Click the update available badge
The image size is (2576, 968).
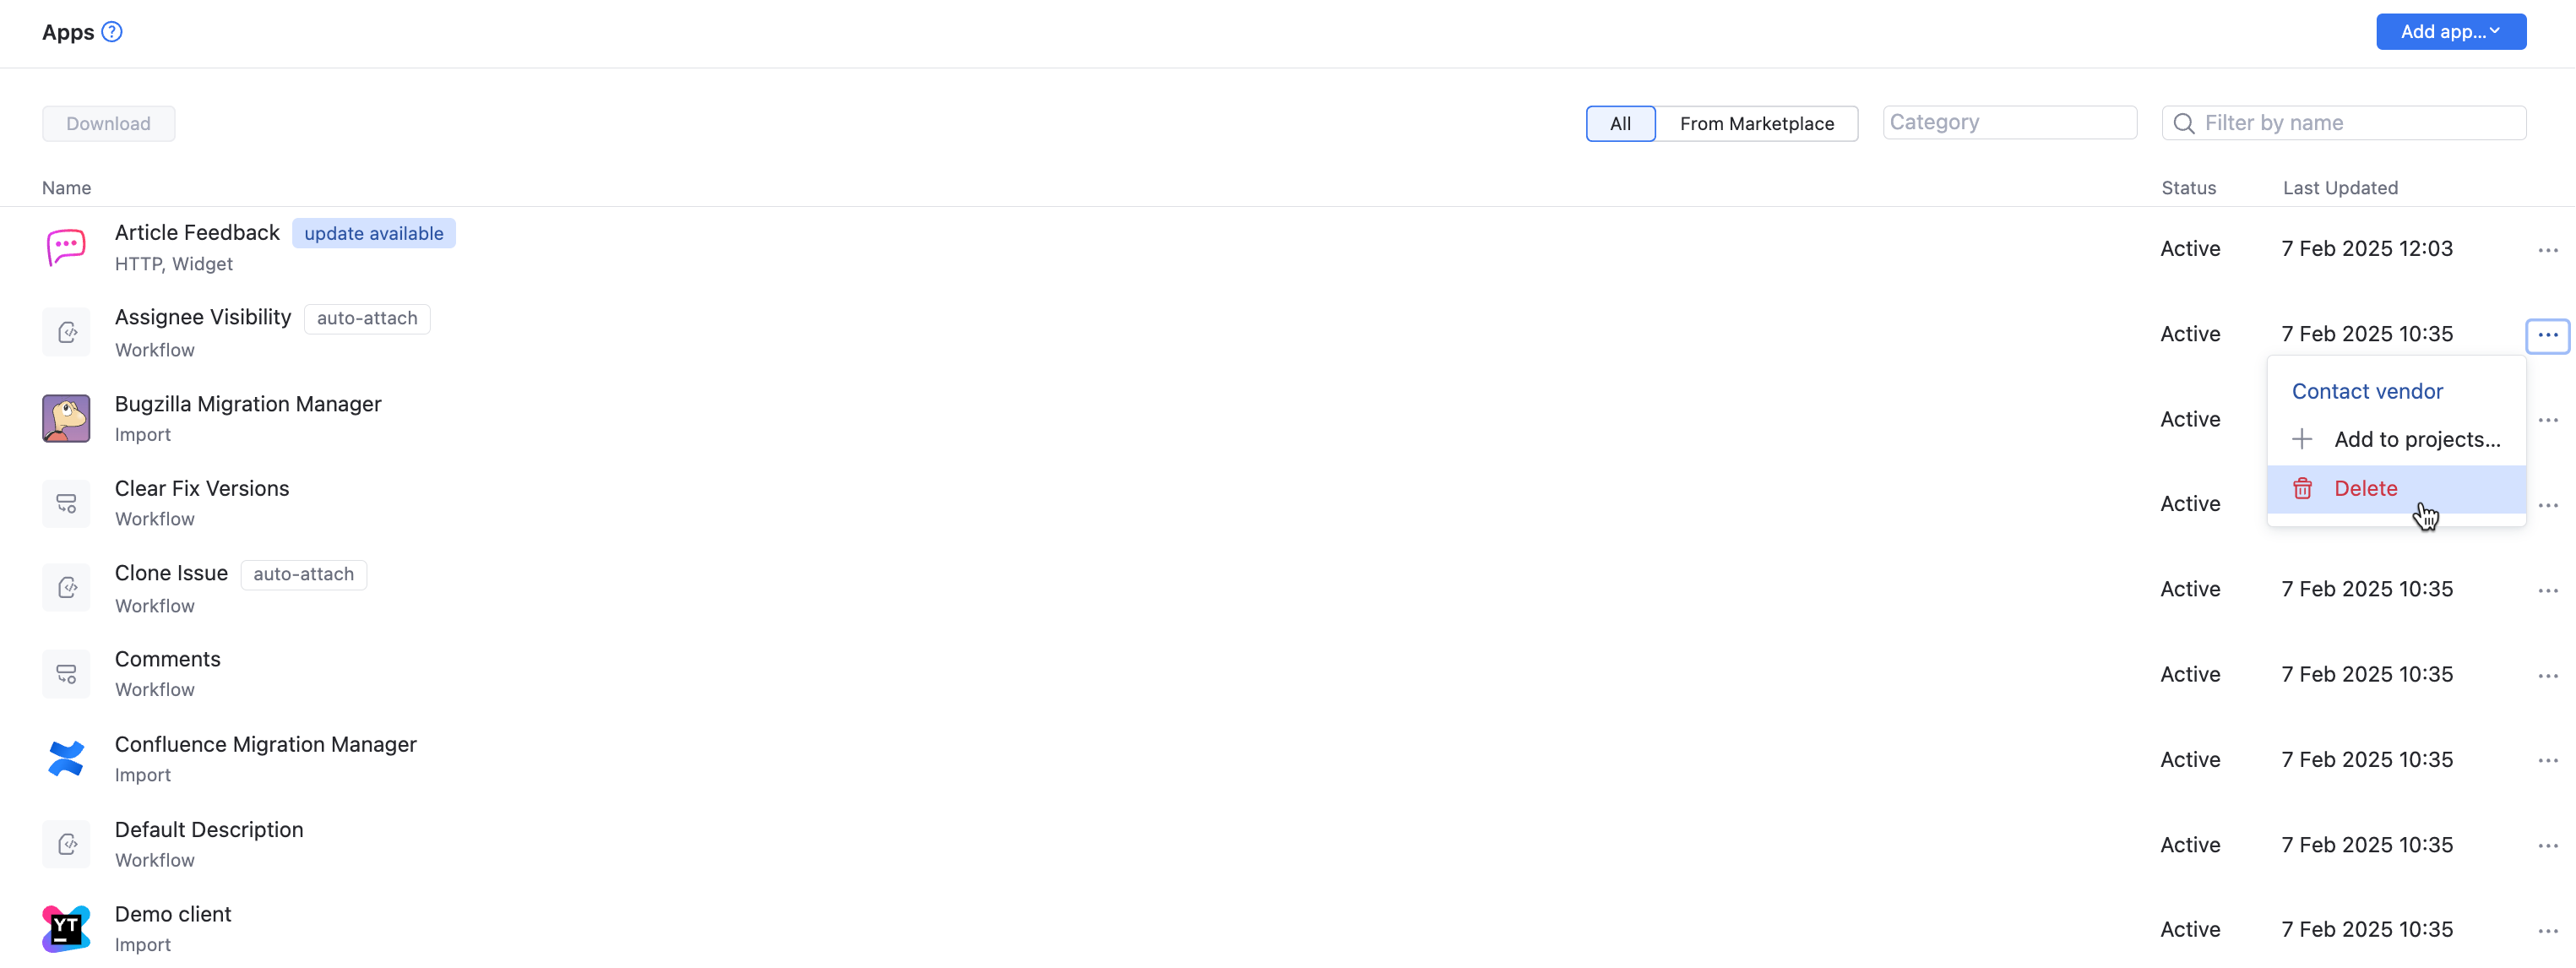point(373,234)
